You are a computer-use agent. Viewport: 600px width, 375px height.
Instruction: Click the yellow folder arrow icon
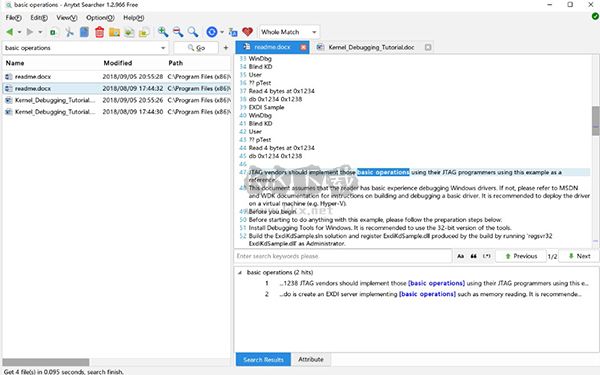tap(144, 32)
